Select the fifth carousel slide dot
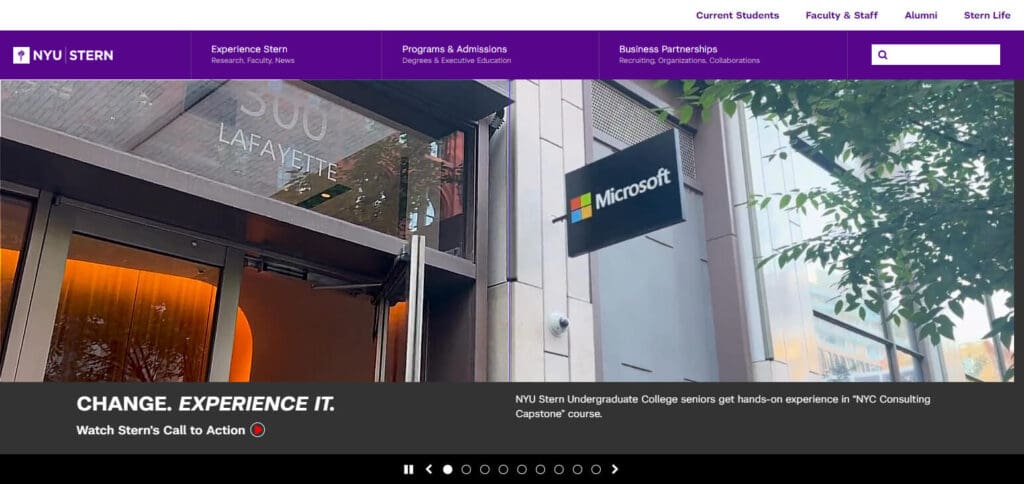 tap(522, 469)
